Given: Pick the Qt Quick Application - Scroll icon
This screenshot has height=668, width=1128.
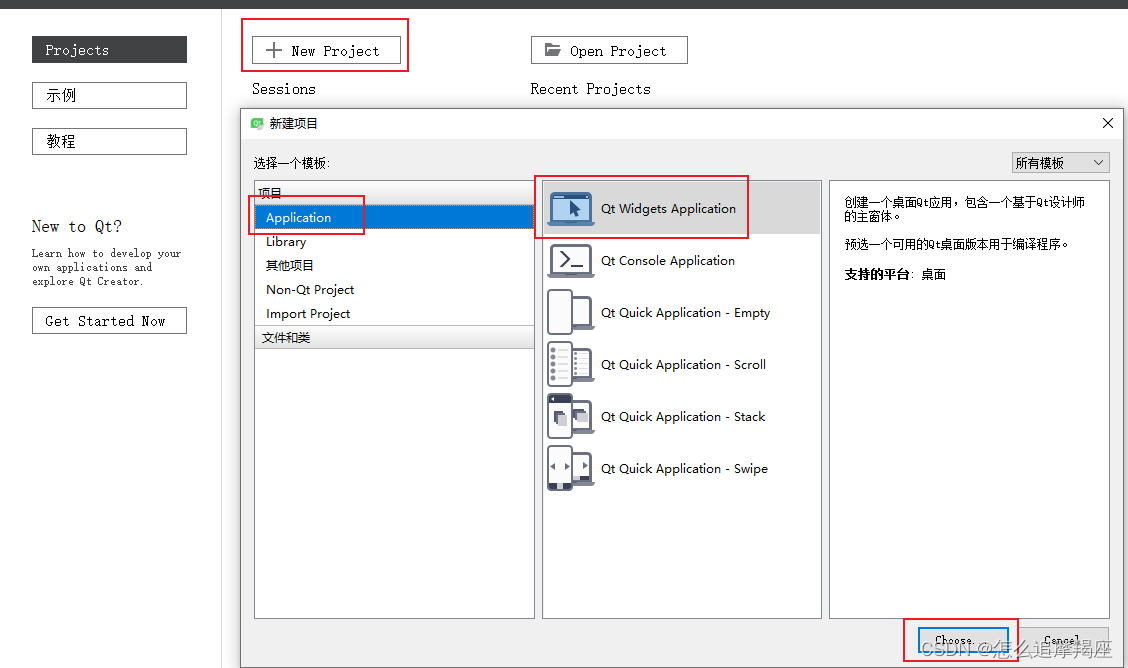Looking at the screenshot, I should [x=571, y=365].
